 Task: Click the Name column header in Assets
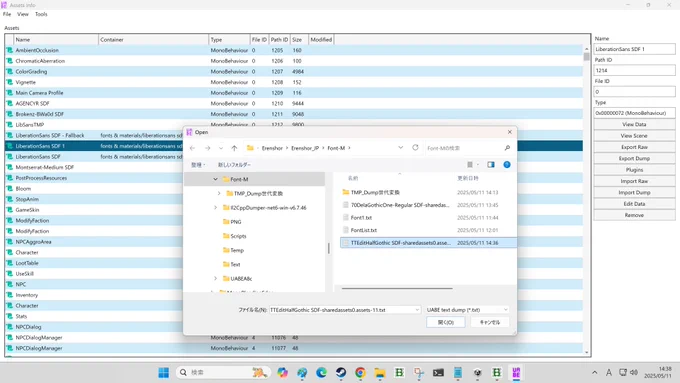[56, 39]
